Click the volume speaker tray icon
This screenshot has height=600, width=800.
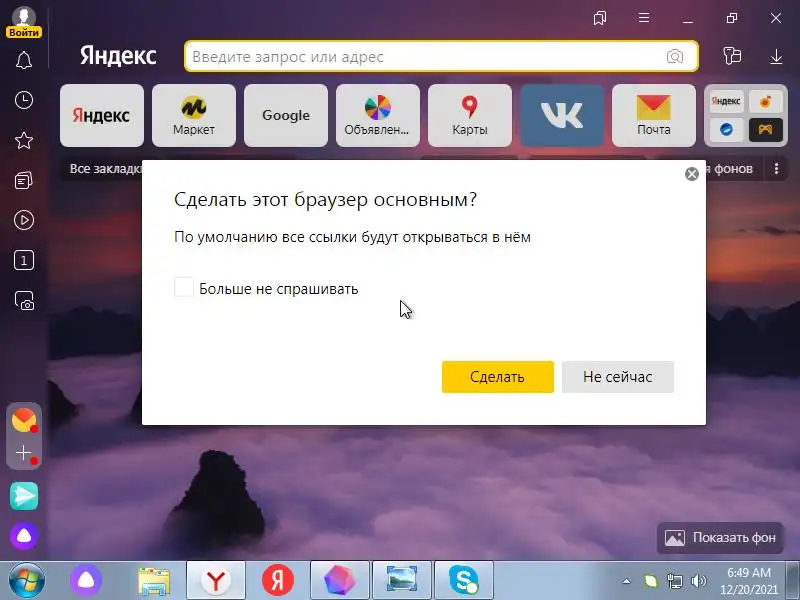coord(698,581)
